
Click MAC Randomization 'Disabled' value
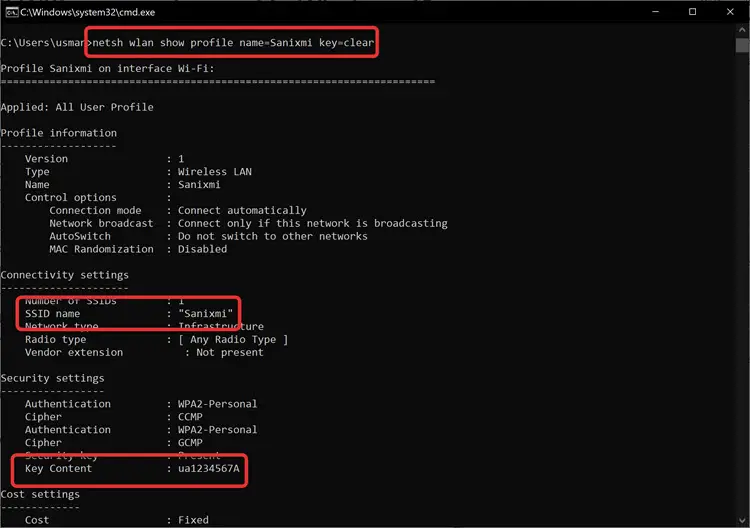tap(202, 249)
